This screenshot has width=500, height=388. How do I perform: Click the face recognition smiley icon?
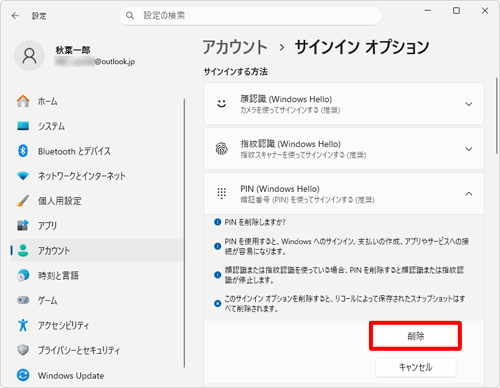222,104
